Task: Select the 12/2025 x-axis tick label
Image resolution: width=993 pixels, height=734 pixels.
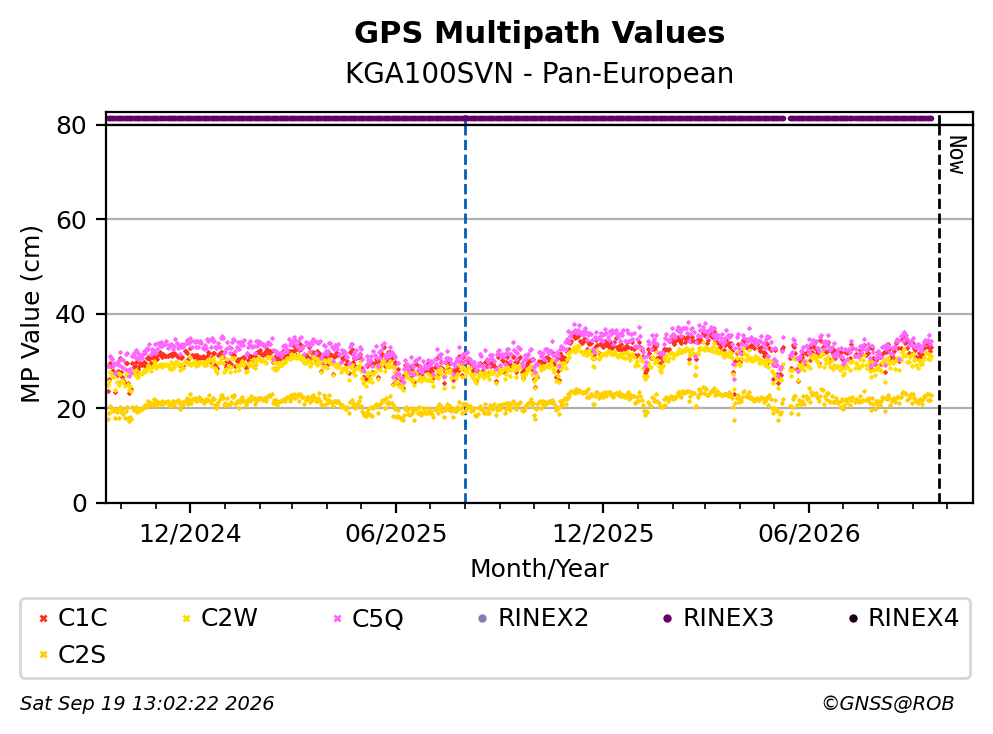Action: click(x=603, y=534)
